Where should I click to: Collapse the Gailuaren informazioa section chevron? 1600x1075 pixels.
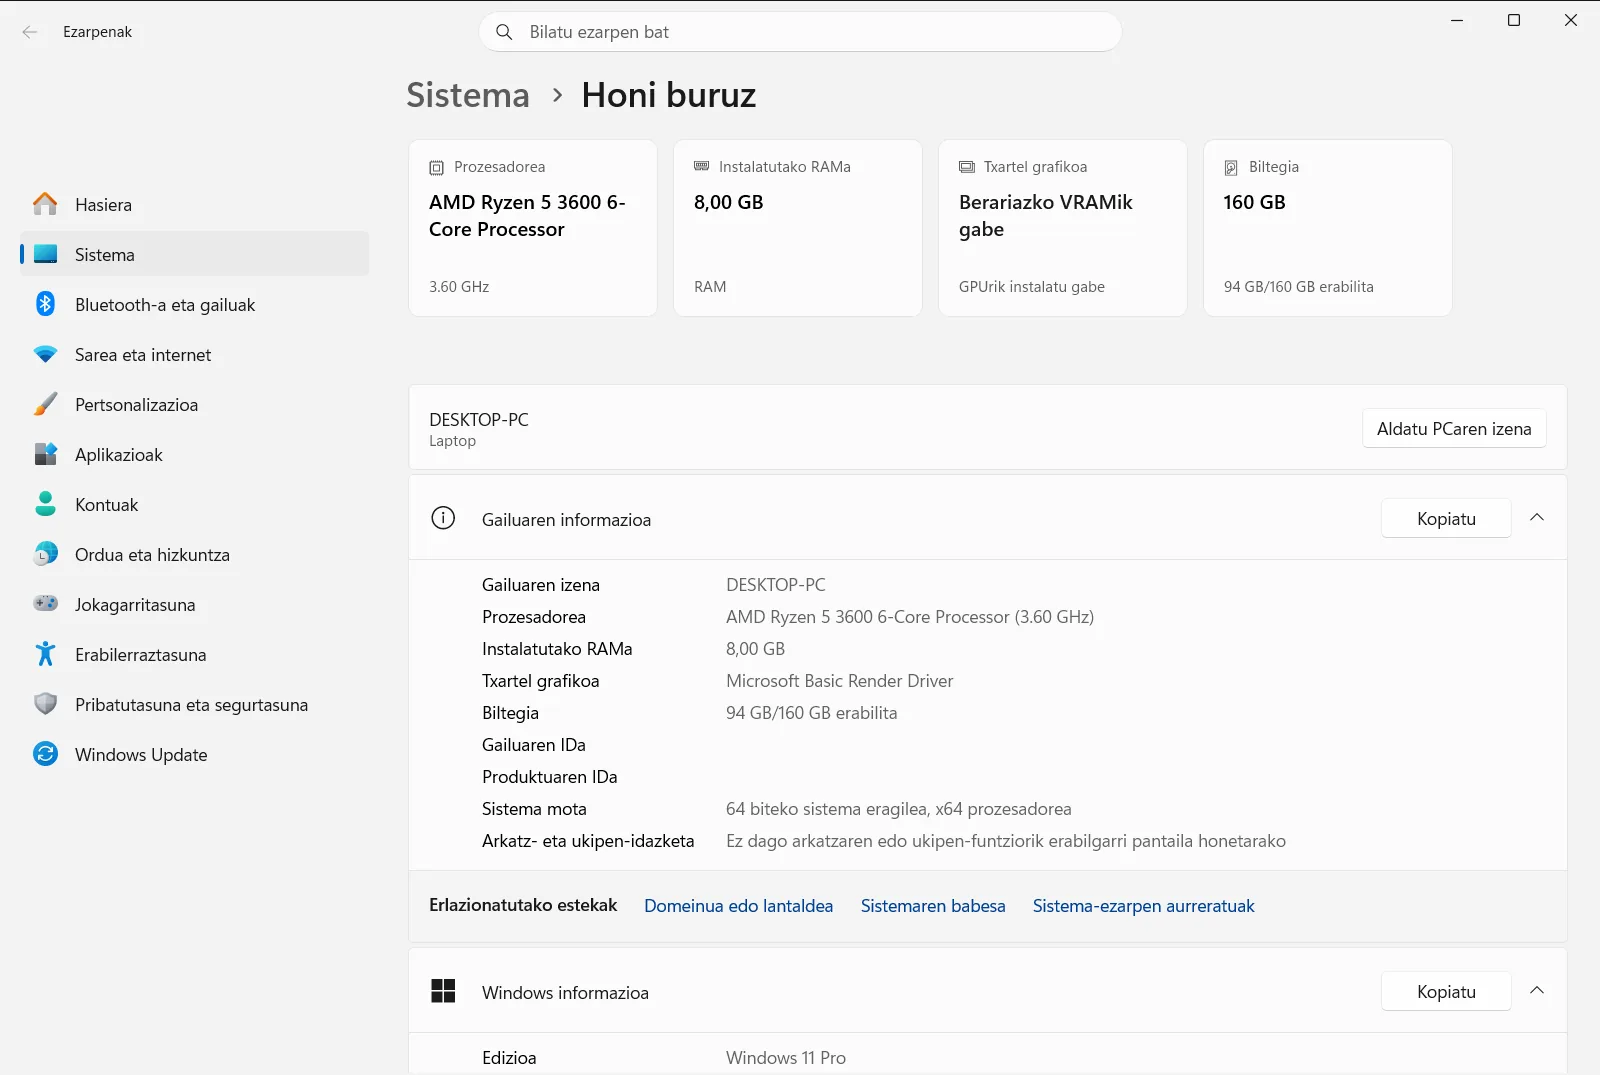pyautogui.click(x=1537, y=518)
